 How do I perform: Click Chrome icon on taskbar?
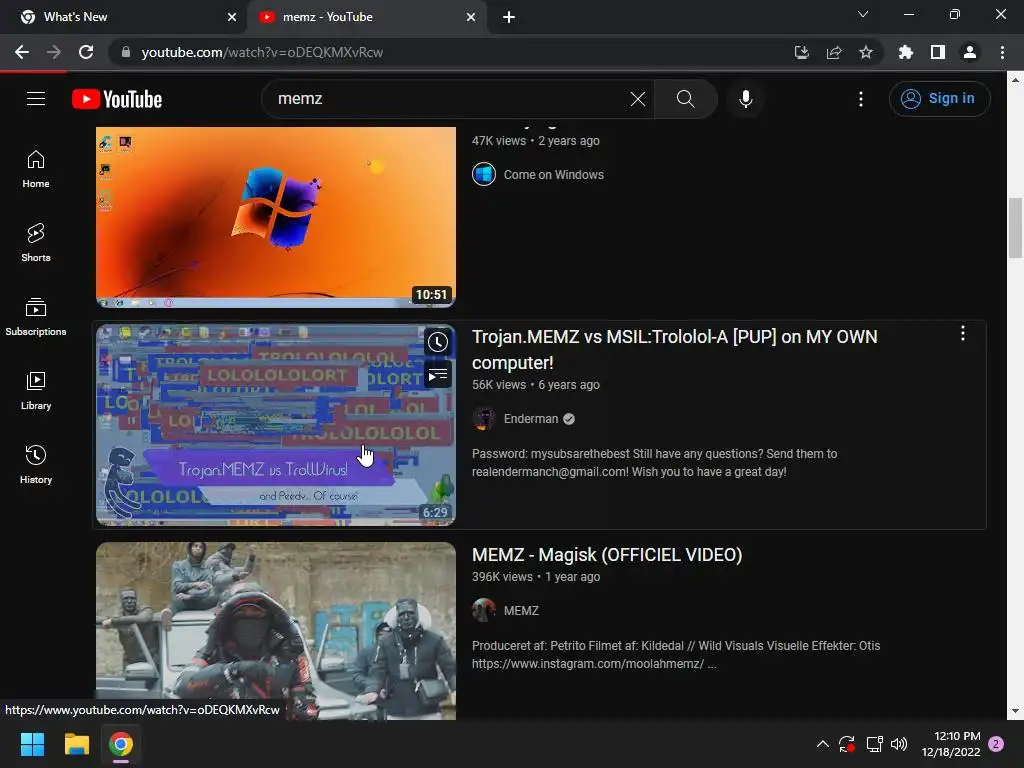[121, 744]
